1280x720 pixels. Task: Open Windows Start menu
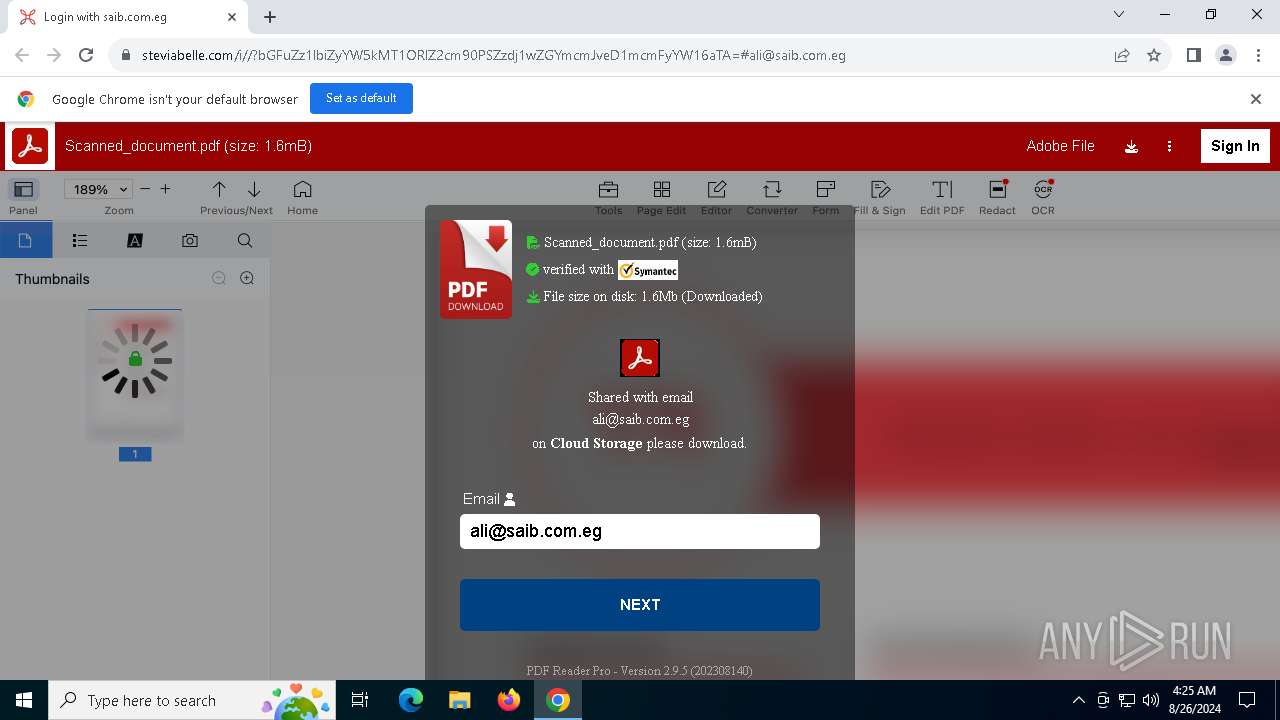(24, 700)
